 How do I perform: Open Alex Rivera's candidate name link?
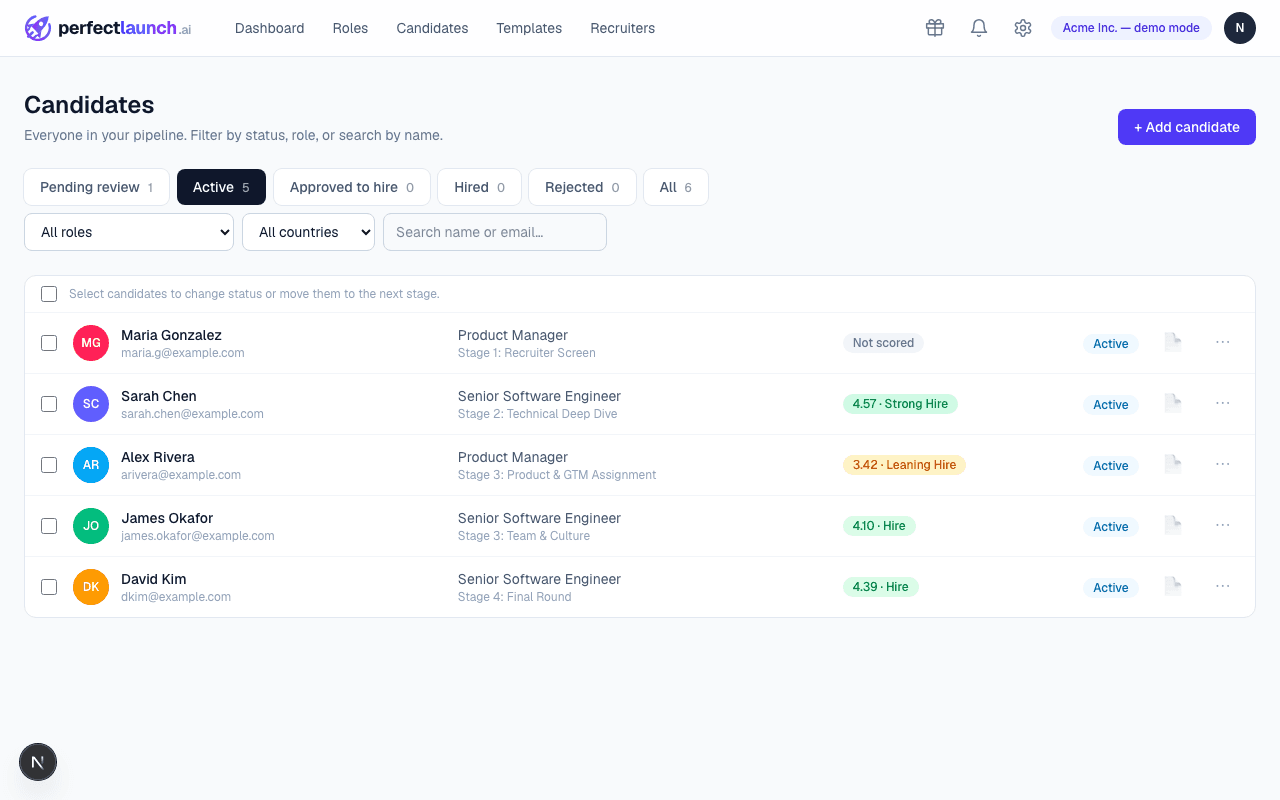tap(158, 457)
